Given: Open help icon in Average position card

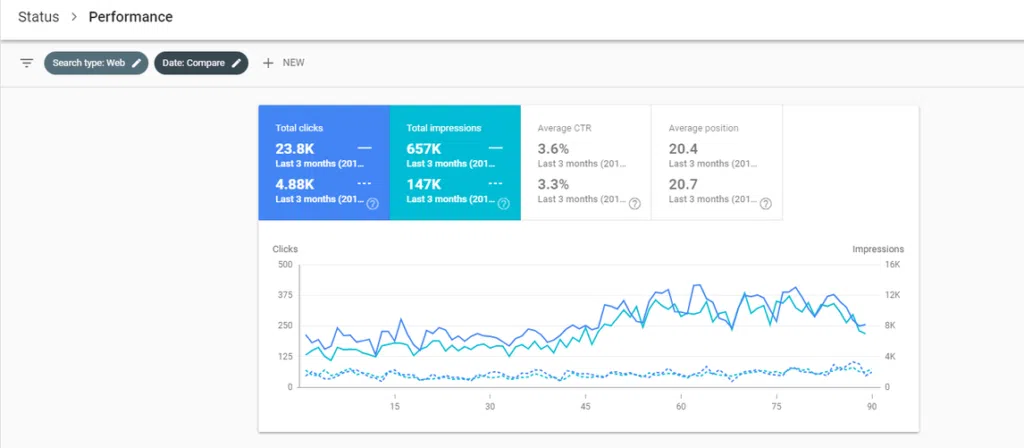Looking at the screenshot, I should click(765, 203).
